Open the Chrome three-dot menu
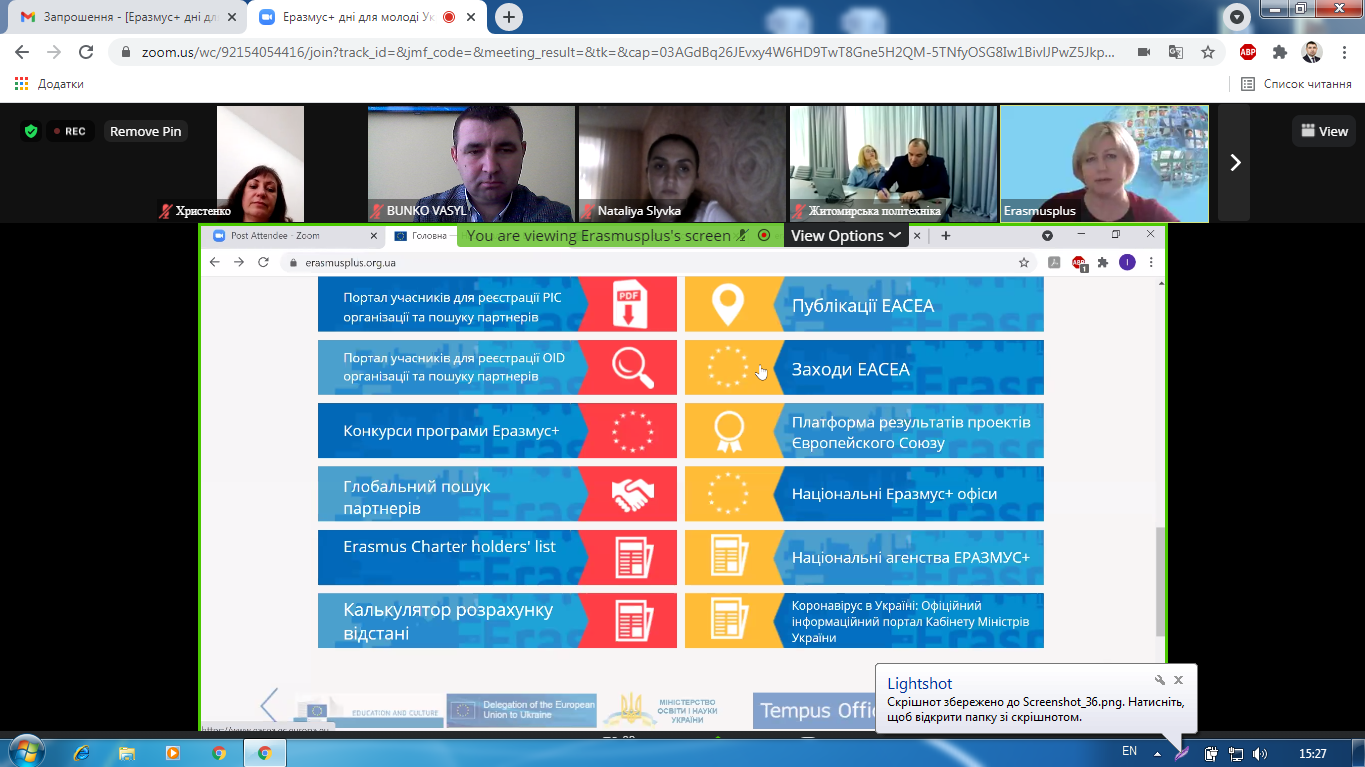The width and height of the screenshot is (1365, 767). pyautogui.click(x=1343, y=52)
